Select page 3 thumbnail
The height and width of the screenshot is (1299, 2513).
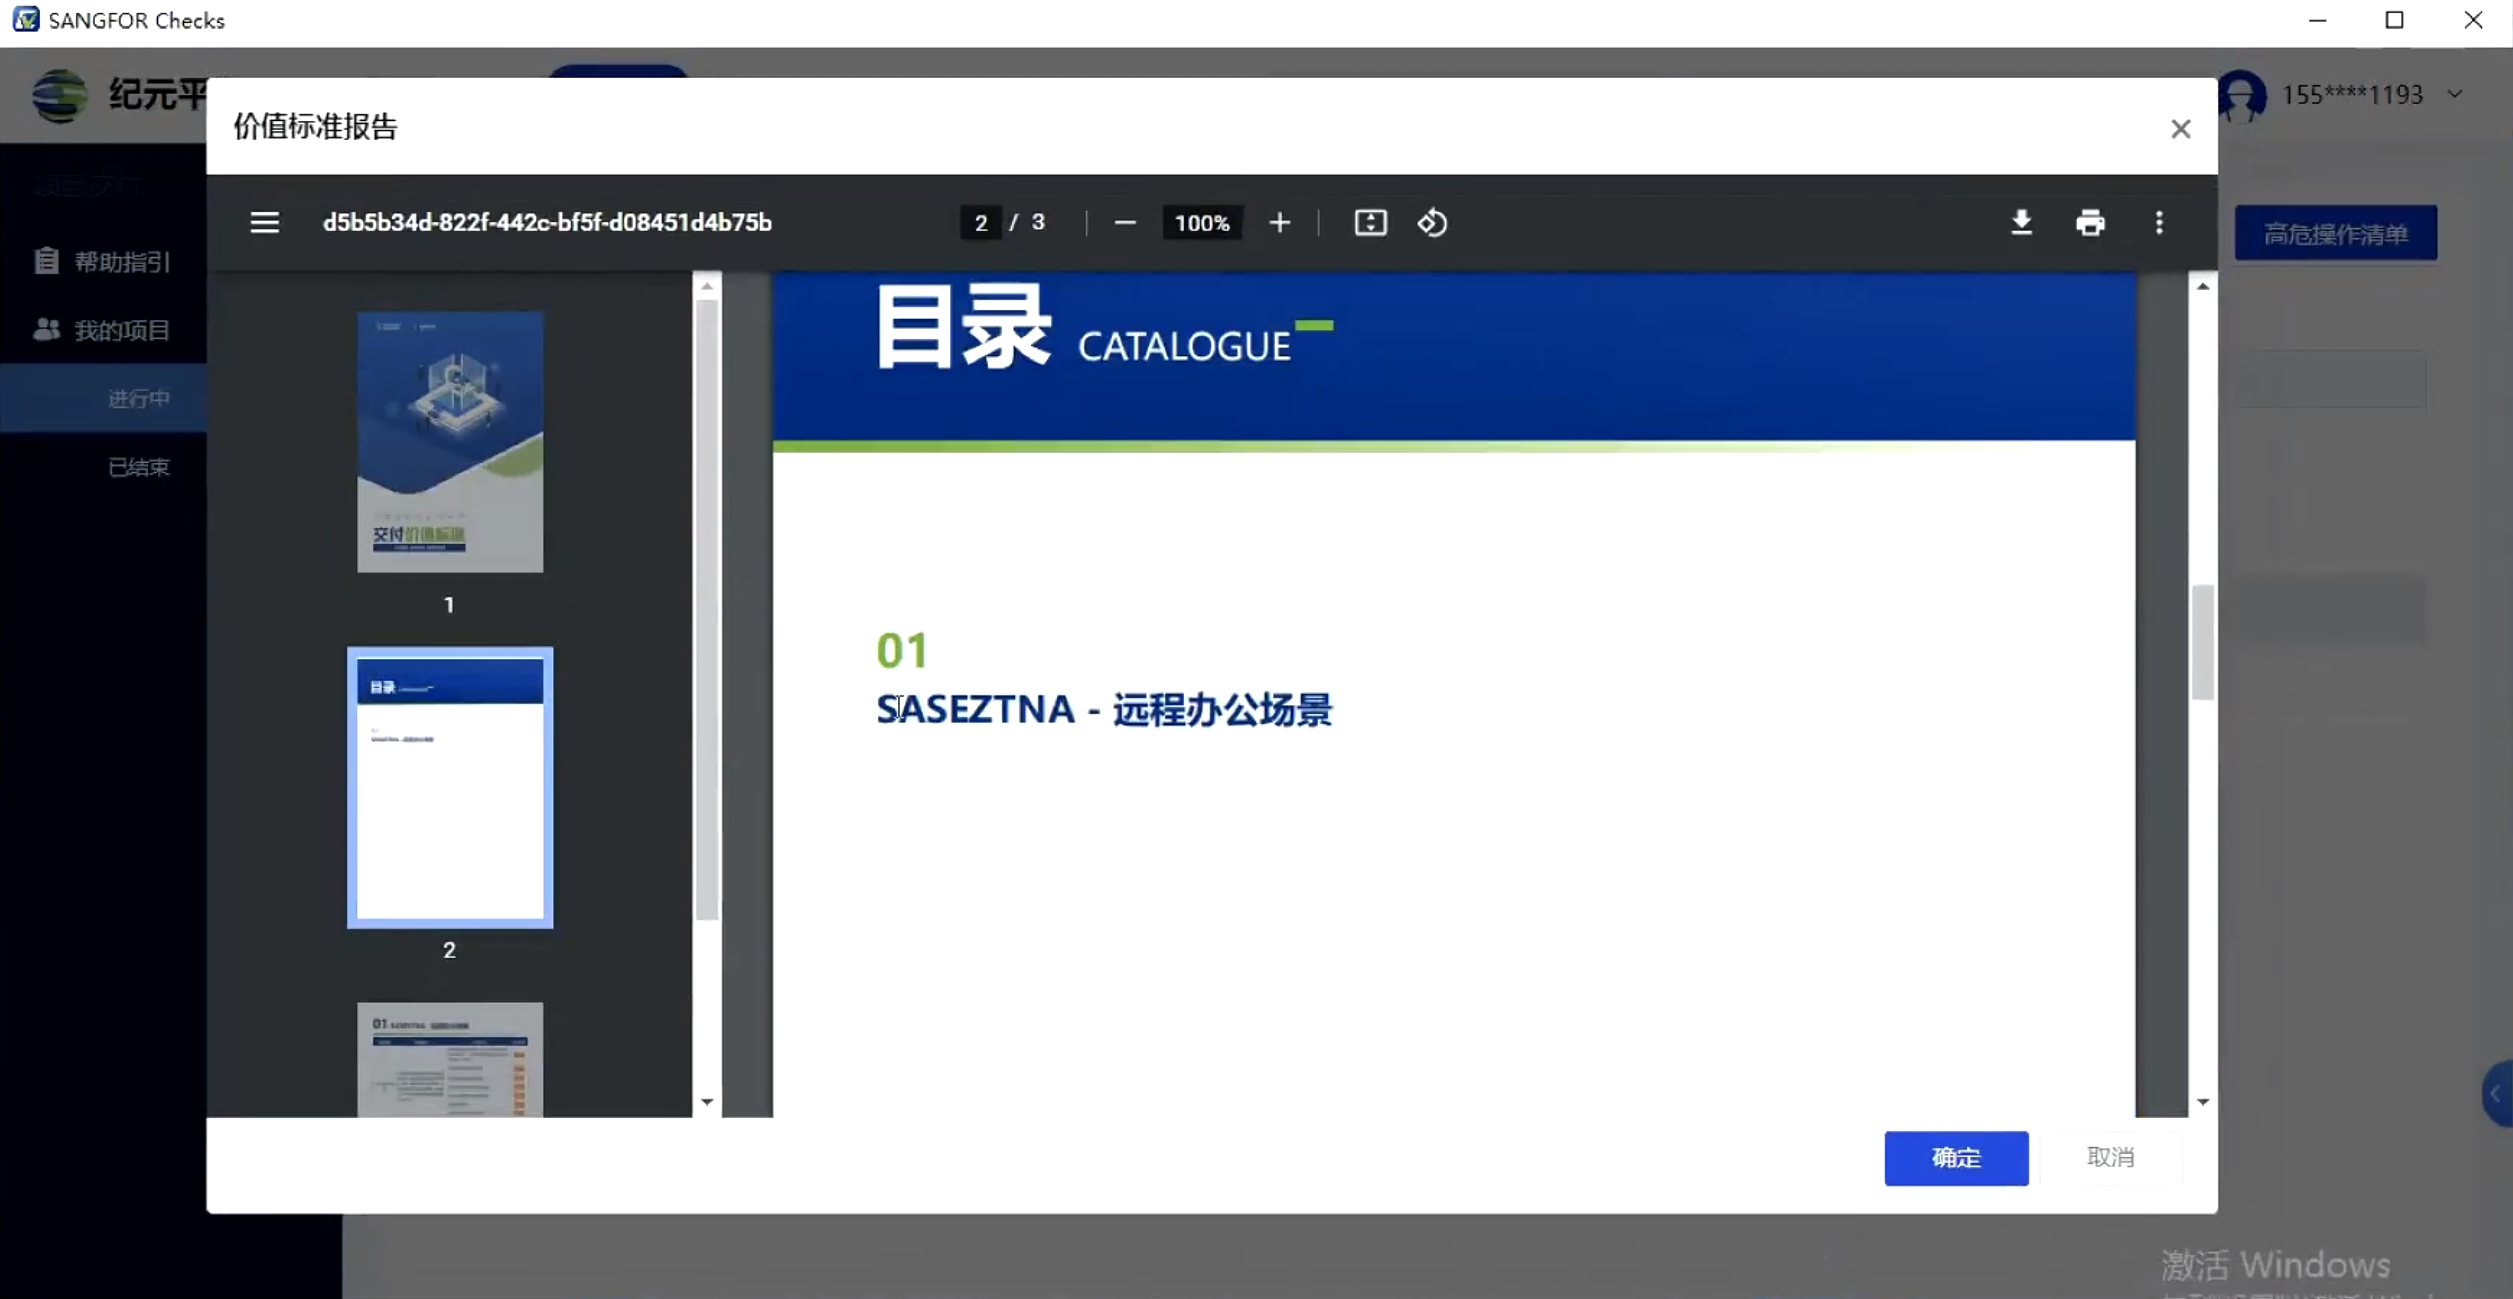coord(450,1060)
